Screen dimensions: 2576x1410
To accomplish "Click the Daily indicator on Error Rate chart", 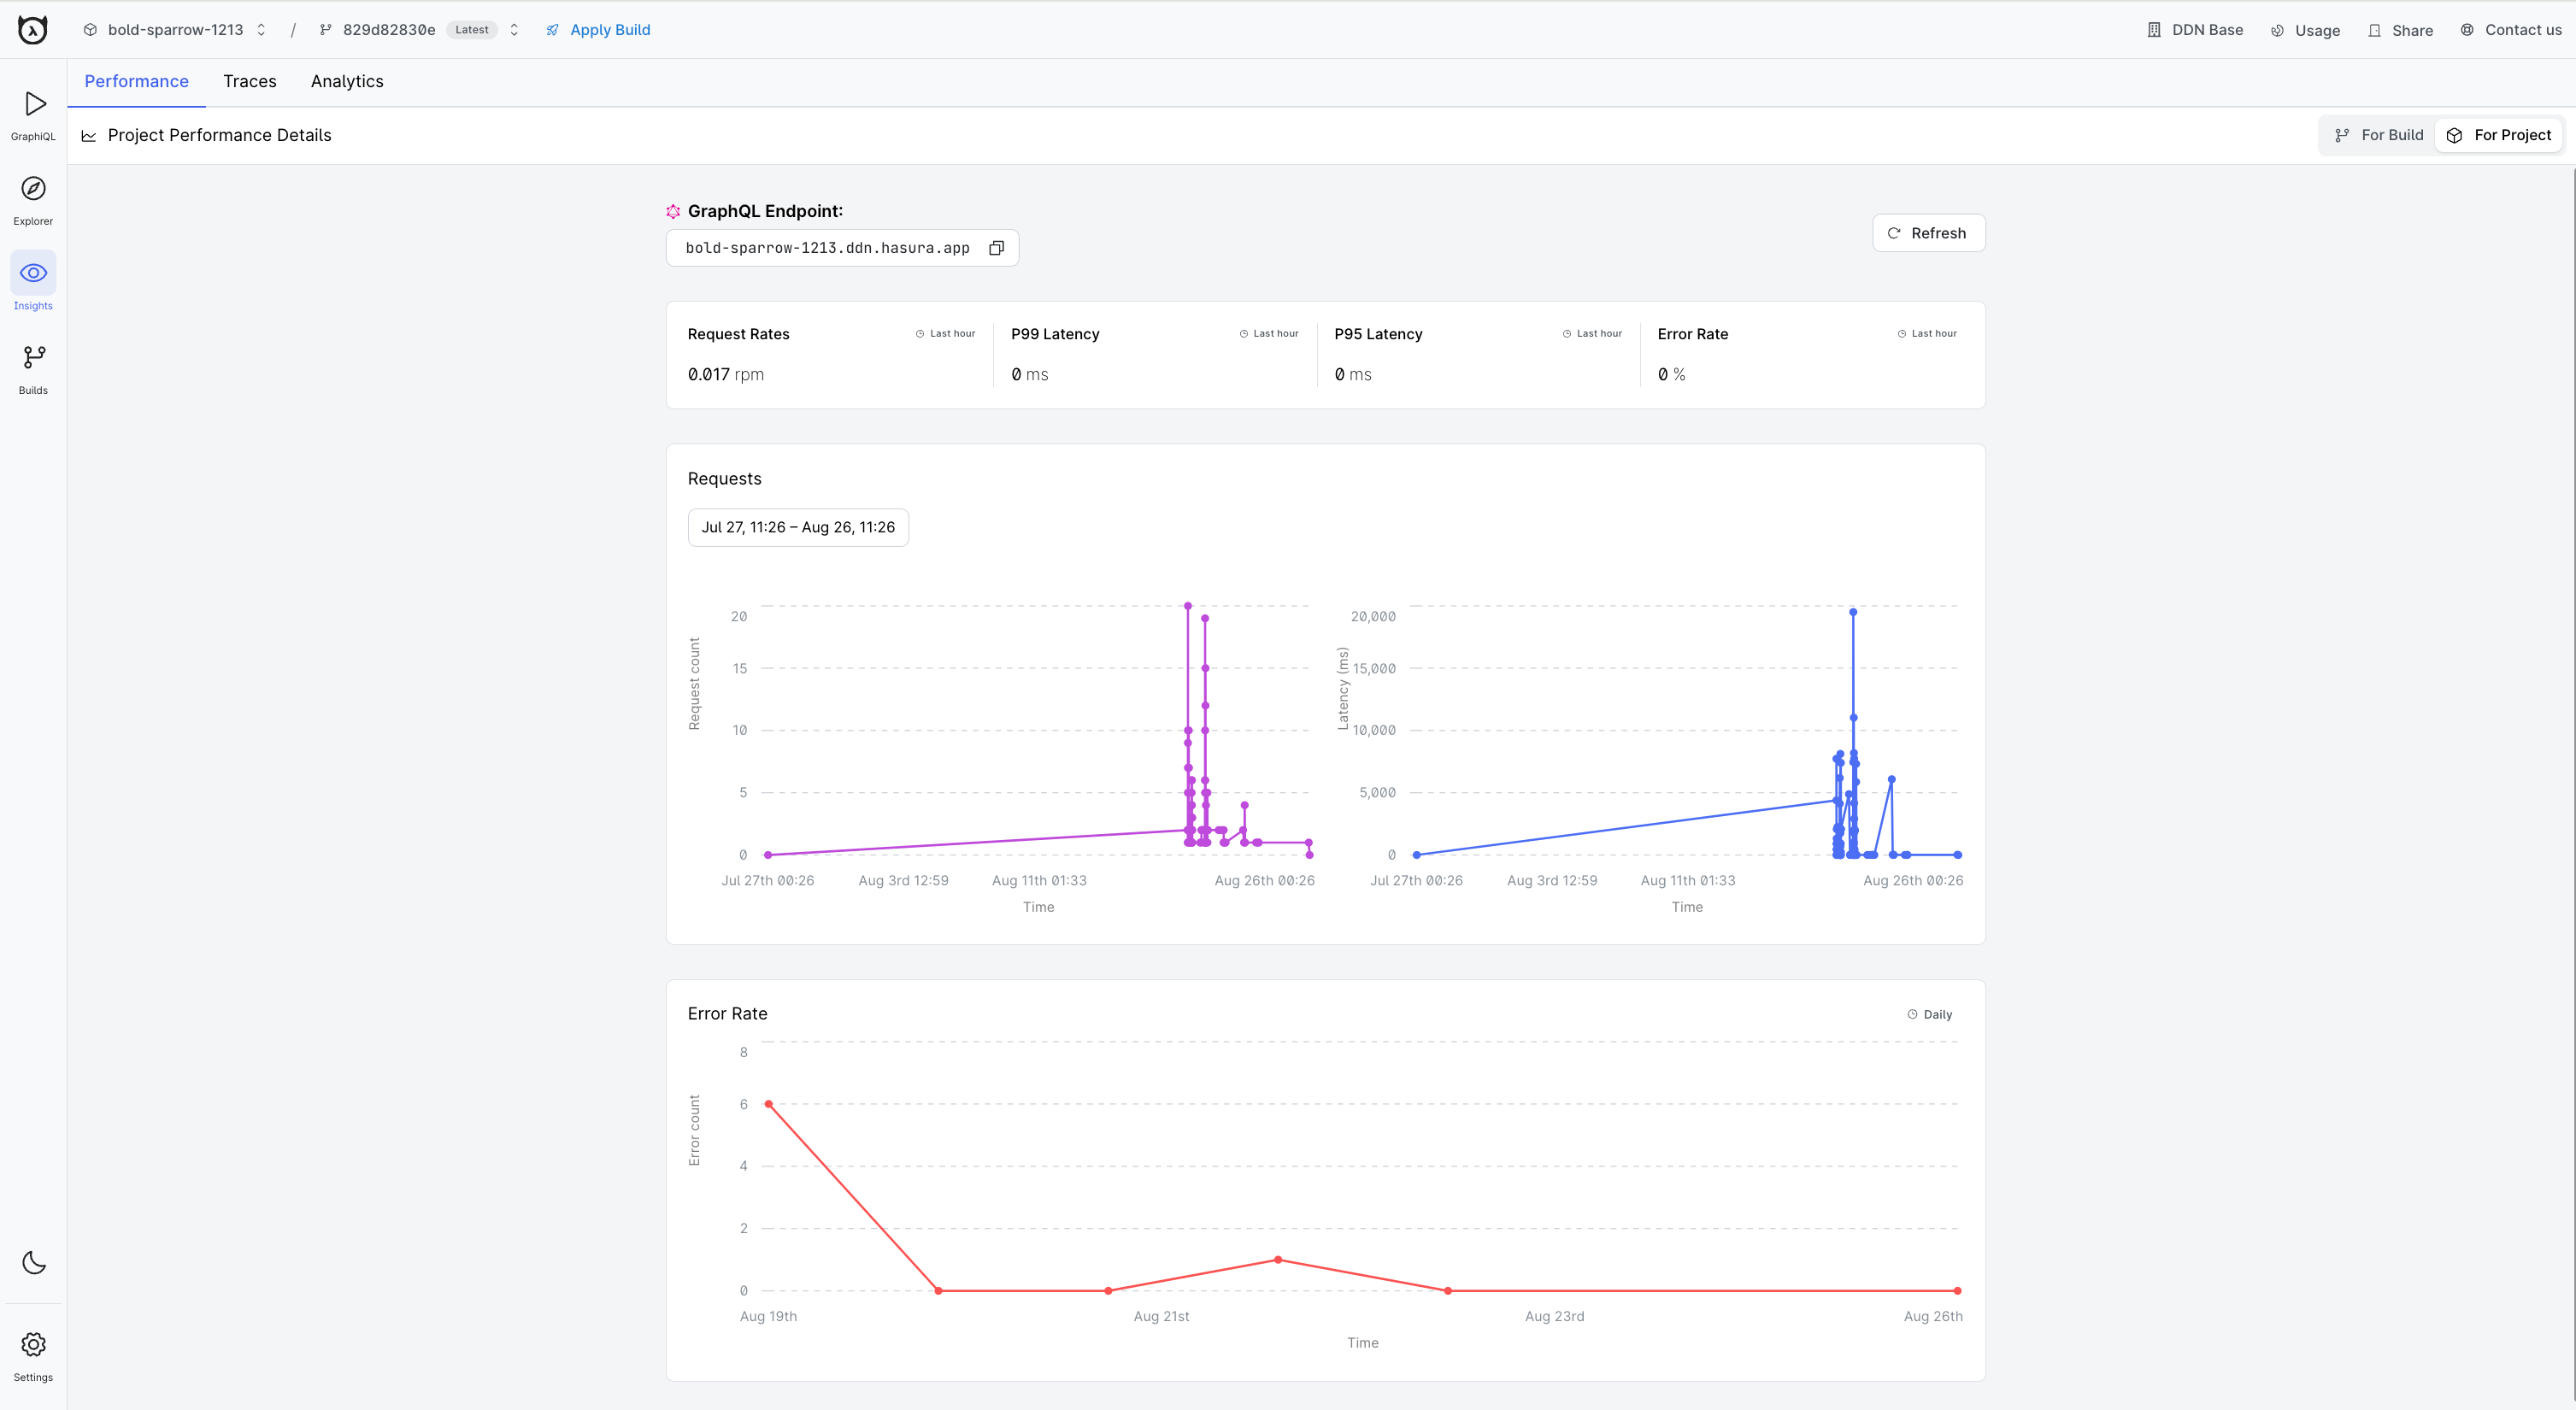I will [x=1929, y=1014].
